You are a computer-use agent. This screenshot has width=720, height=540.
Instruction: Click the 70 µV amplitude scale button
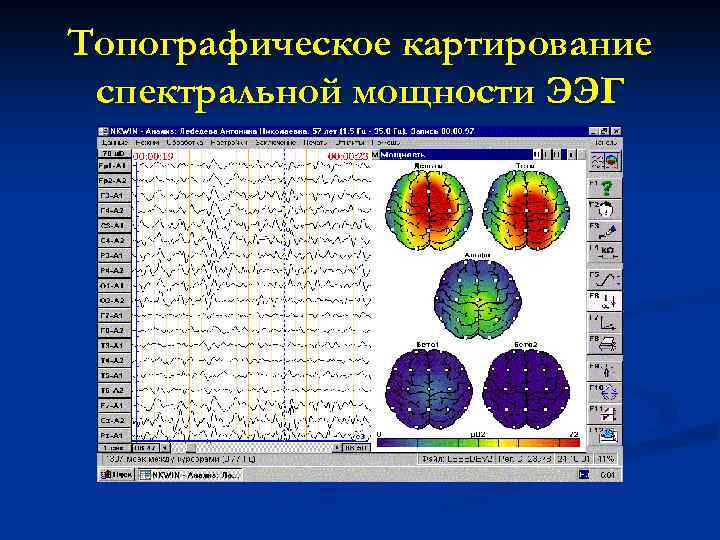[x=114, y=153]
